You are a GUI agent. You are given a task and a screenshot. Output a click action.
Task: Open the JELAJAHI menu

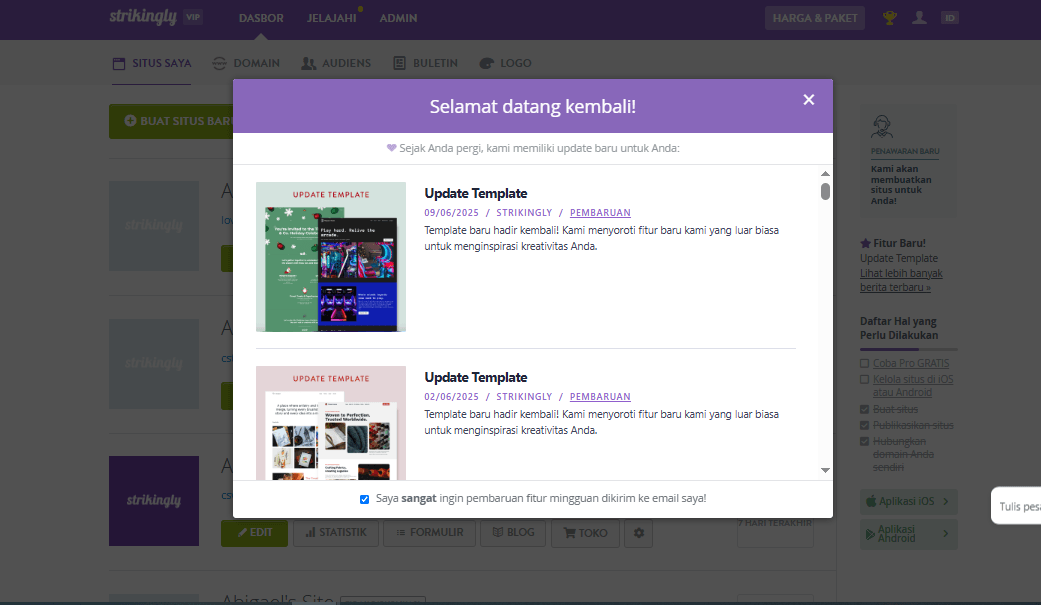(331, 18)
